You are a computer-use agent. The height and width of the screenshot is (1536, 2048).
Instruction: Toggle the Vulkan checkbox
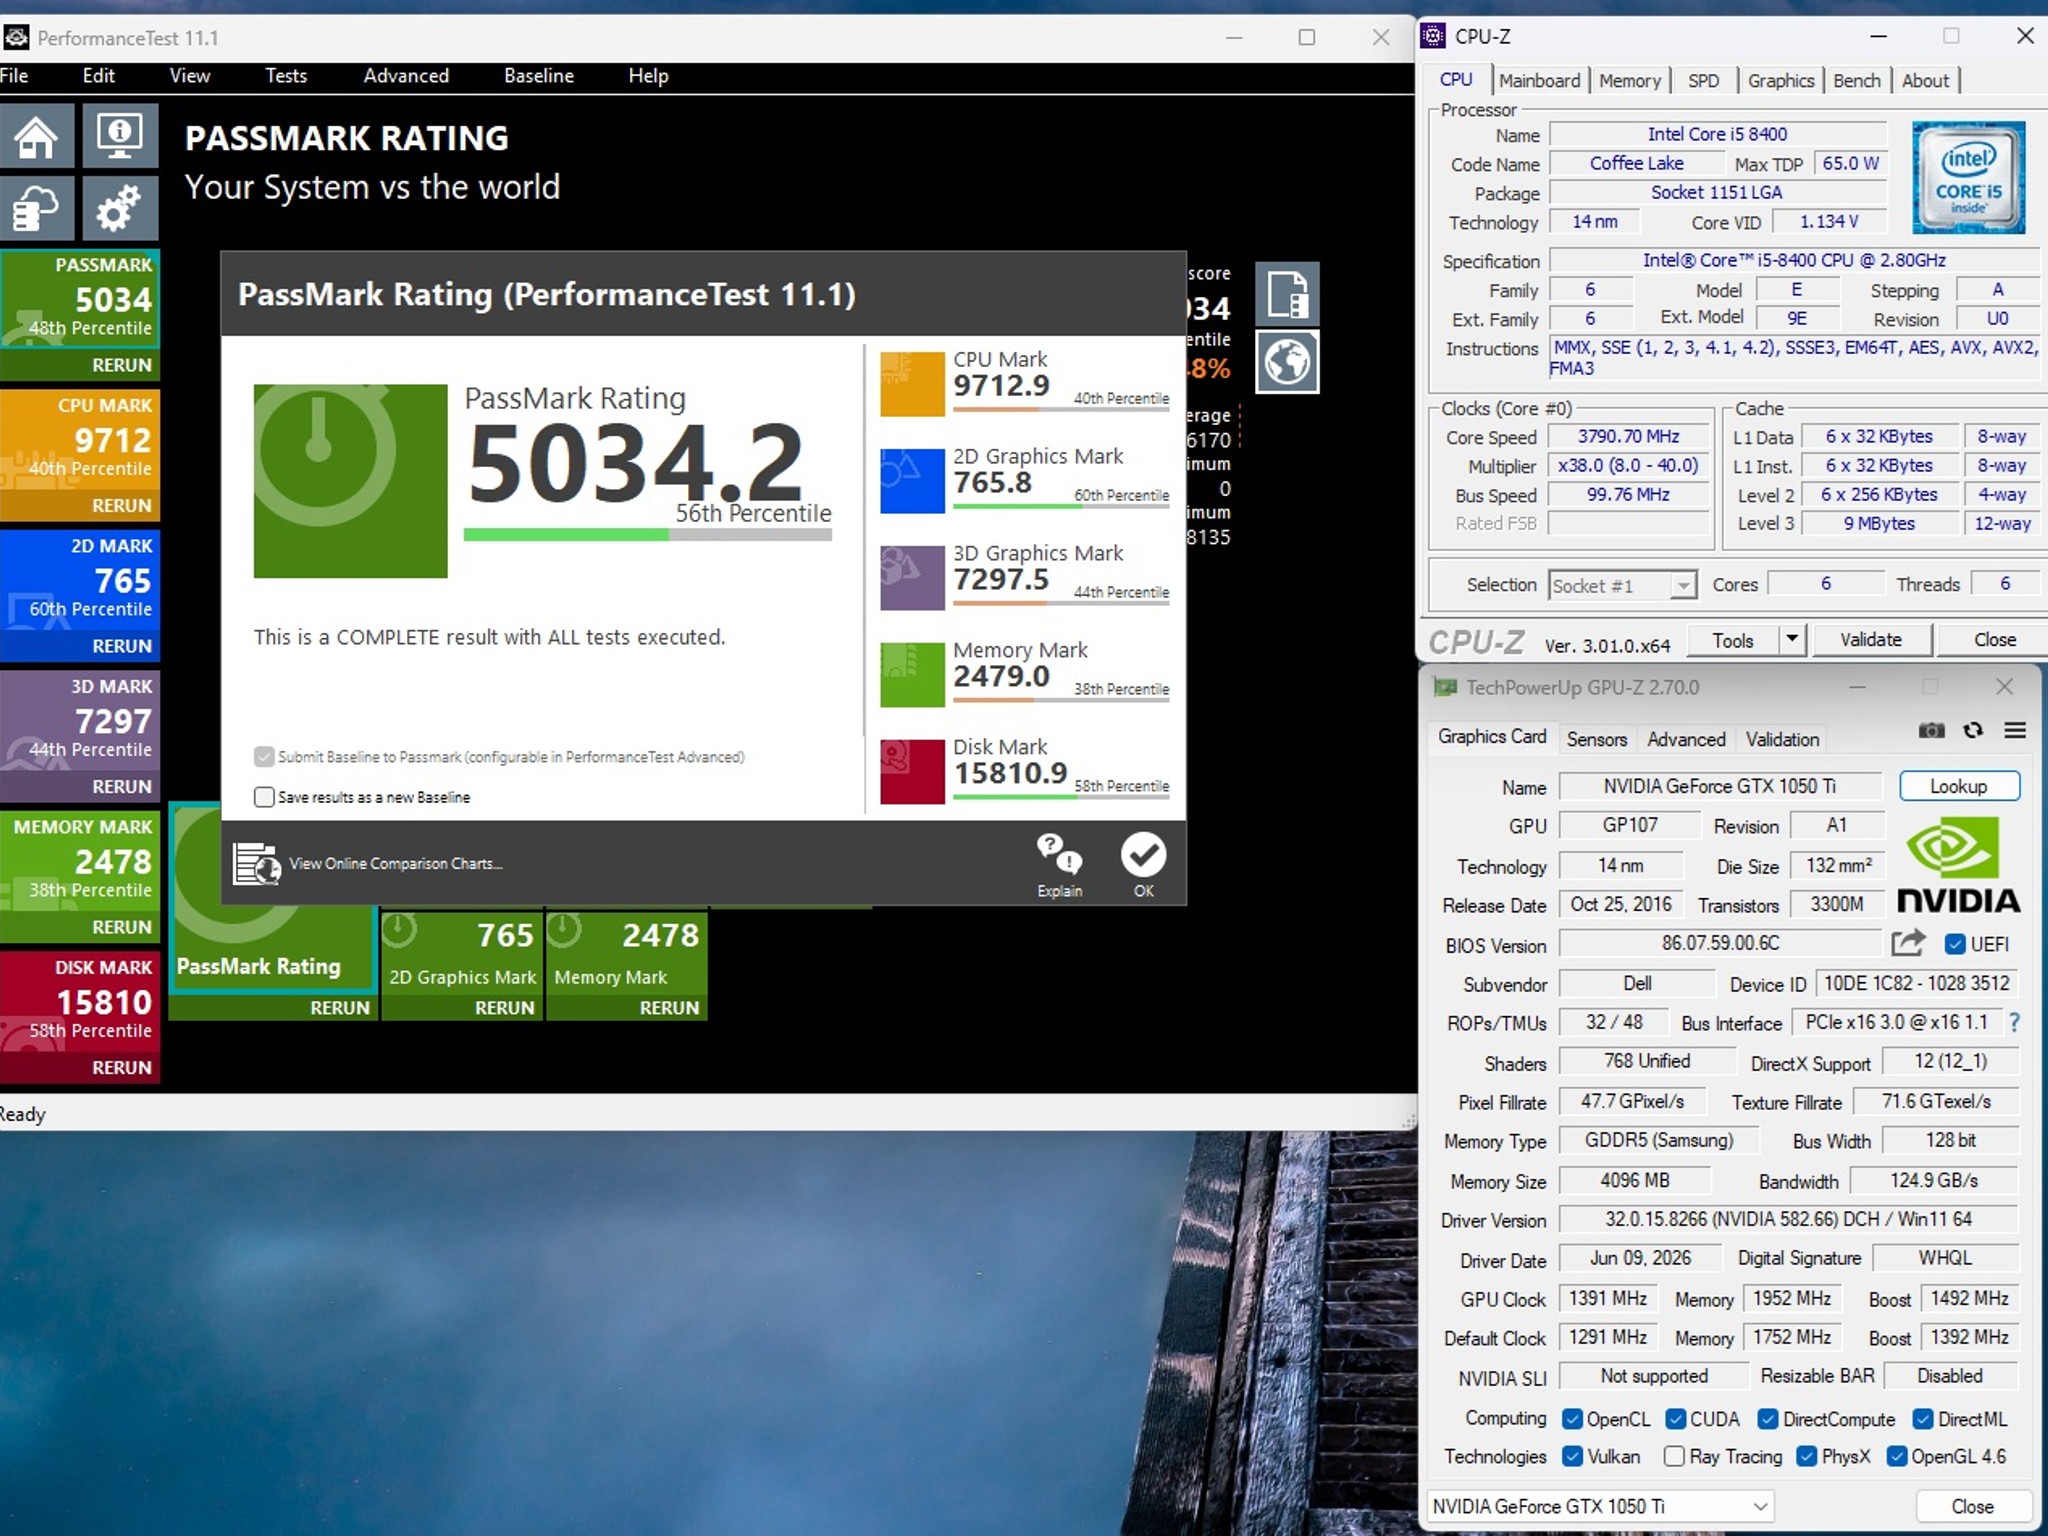(x=1572, y=1456)
